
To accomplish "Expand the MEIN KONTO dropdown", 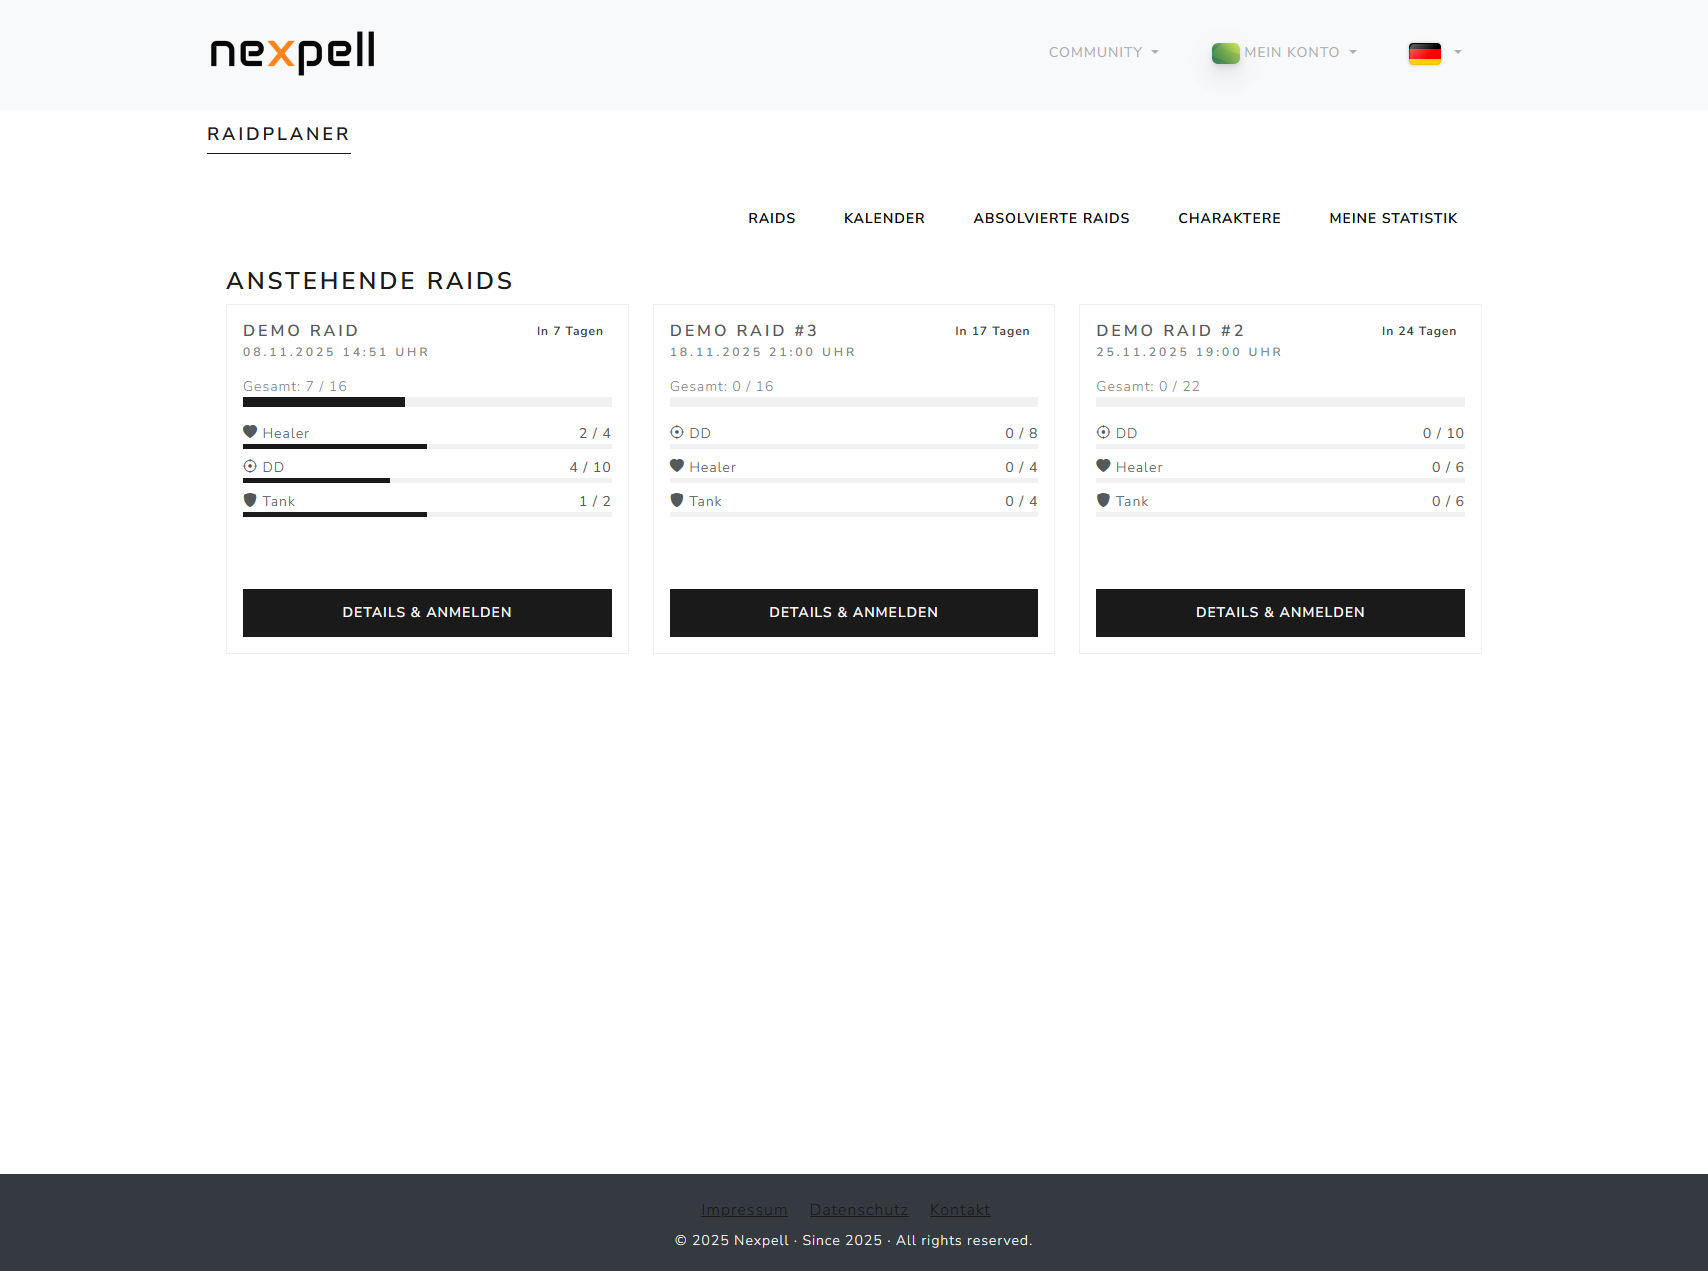I will coord(1296,52).
